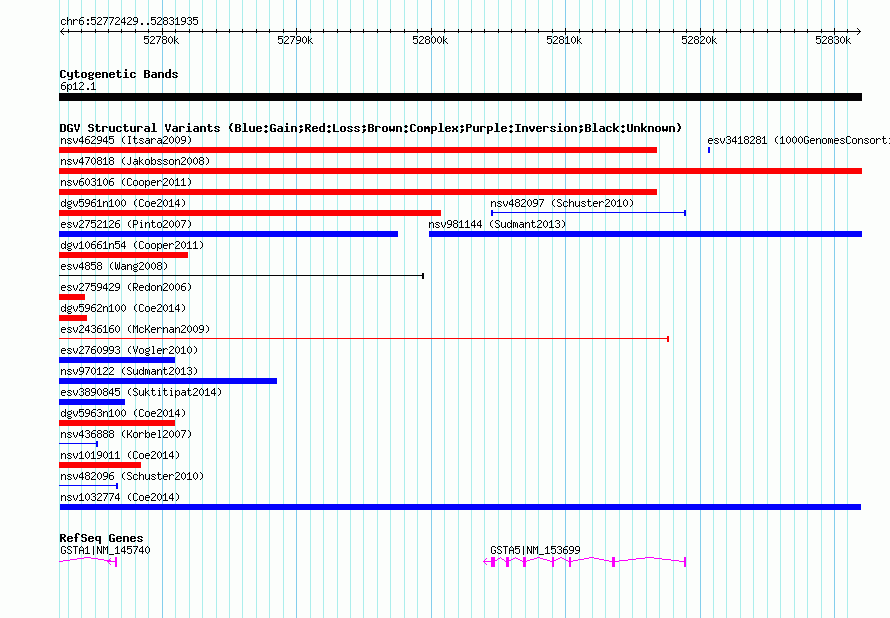Click the dgv5962n100 (Coe2014) short red bar
The width and height of the screenshot is (890, 618).
(73, 318)
